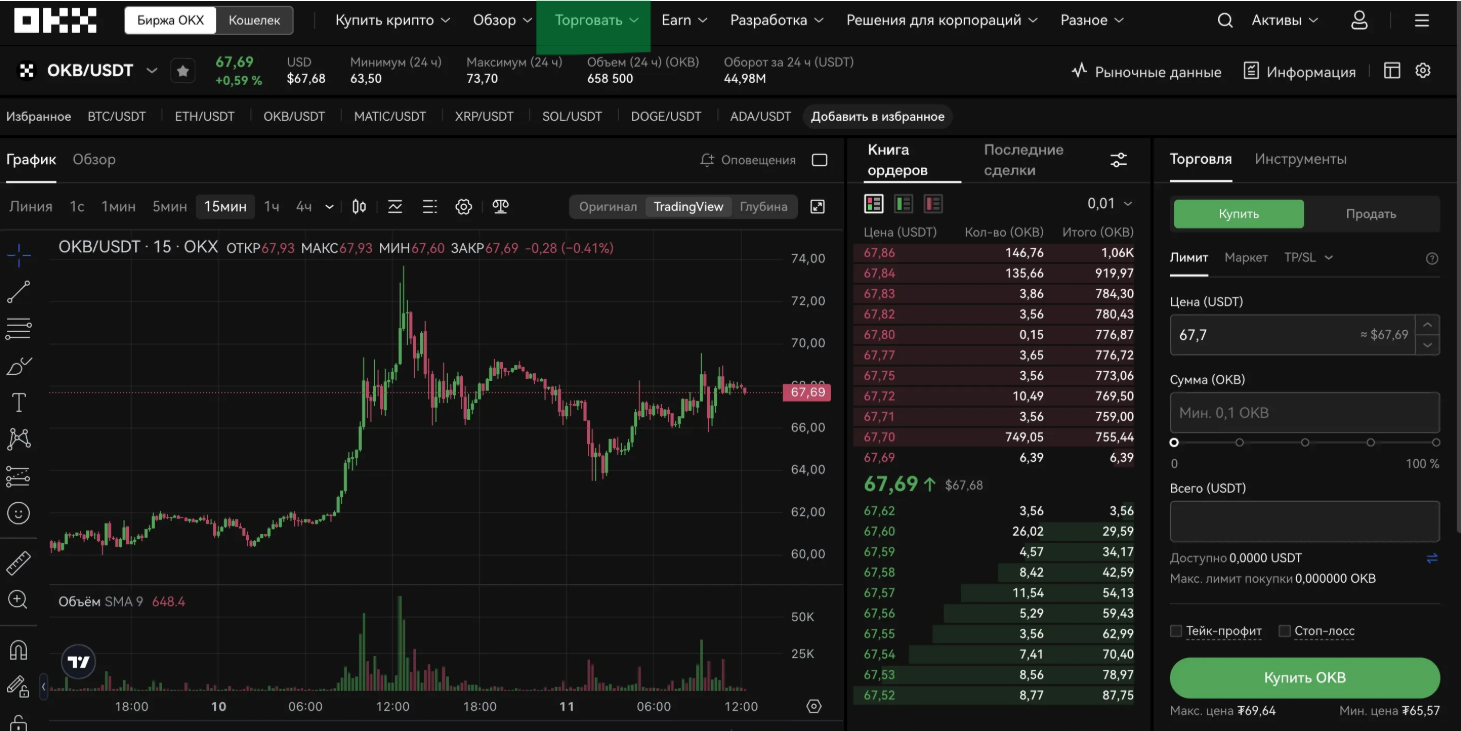Image resolution: width=1461 pixels, height=731 pixels.
Task: Switch to the Последние сделки tab
Action: click(x=1023, y=160)
